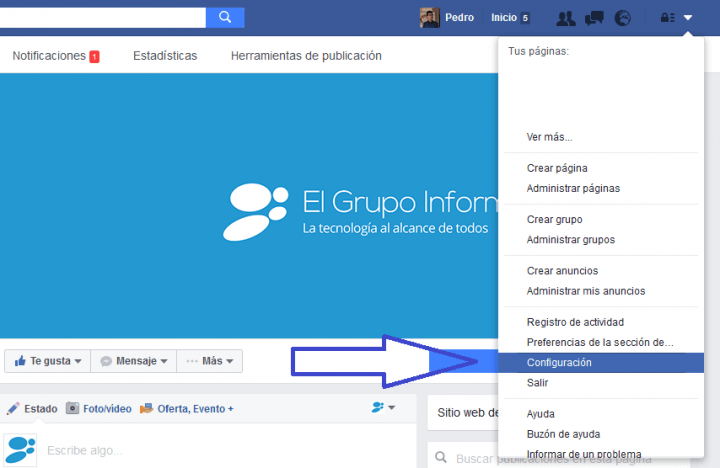Click the Facebook search input field

click(103, 17)
